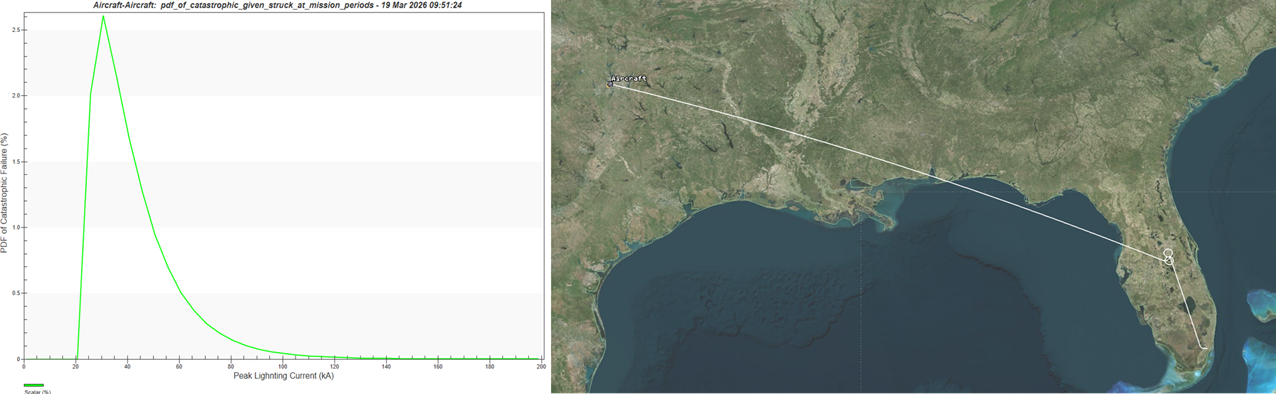
Task: Click the 100 tick label on the x-axis
Action: click(x=283, y=367)
